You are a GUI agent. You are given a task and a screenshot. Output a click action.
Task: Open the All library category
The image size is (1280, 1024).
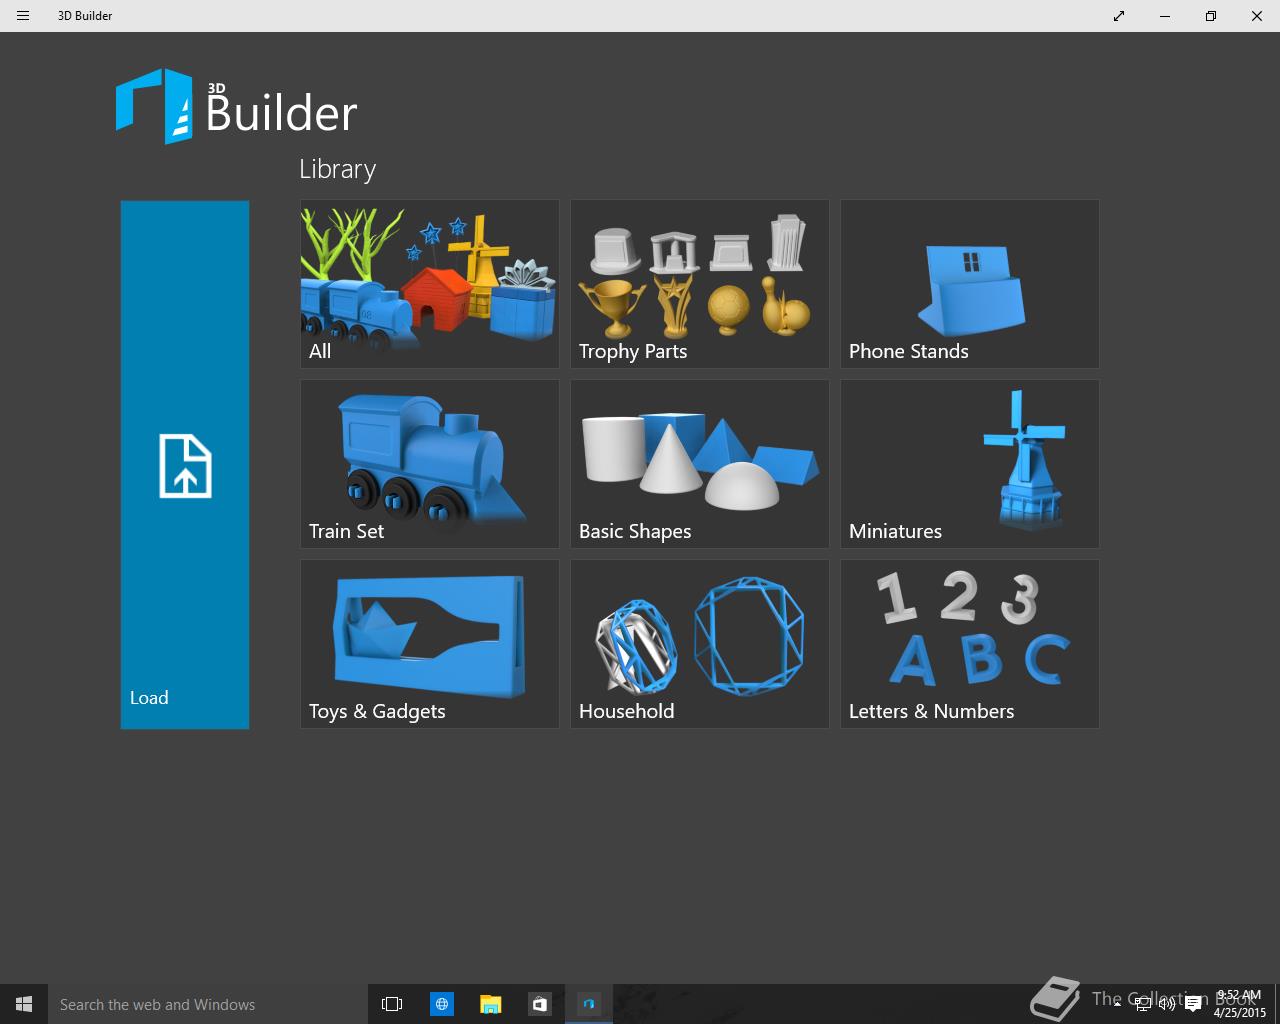(430, 284)
